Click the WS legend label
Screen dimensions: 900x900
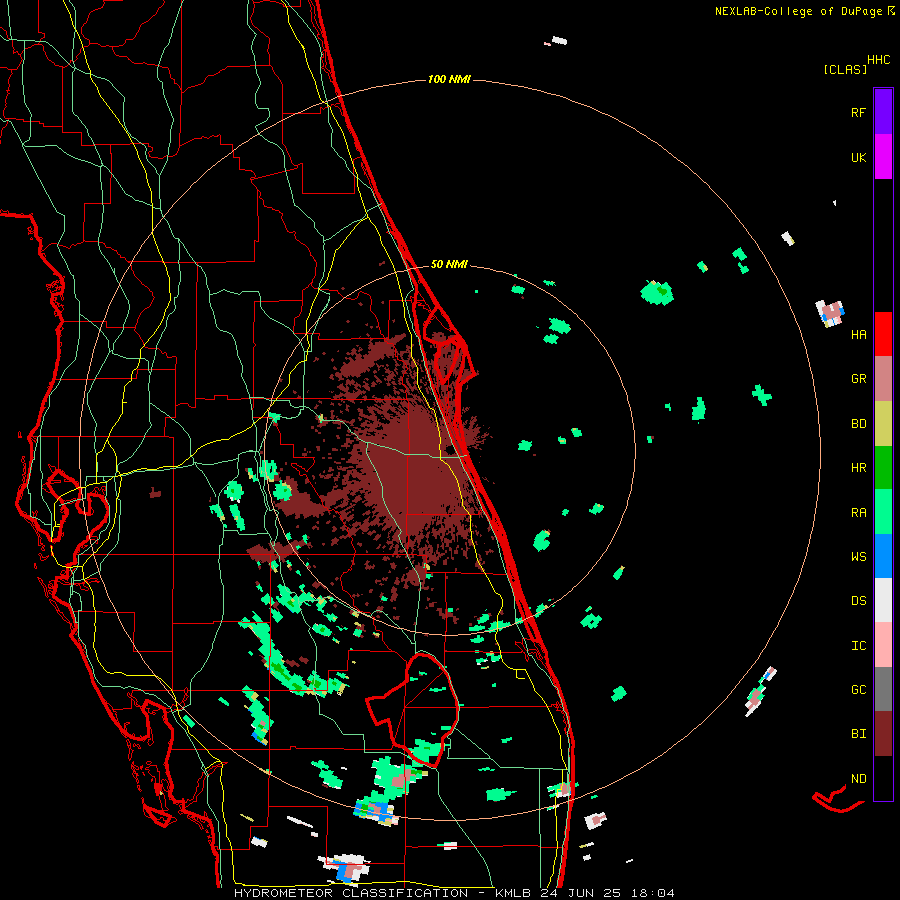tap(858, 557)
